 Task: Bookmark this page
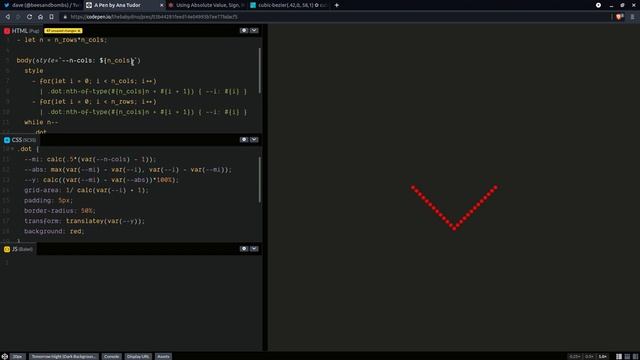[x=51, y=17]
